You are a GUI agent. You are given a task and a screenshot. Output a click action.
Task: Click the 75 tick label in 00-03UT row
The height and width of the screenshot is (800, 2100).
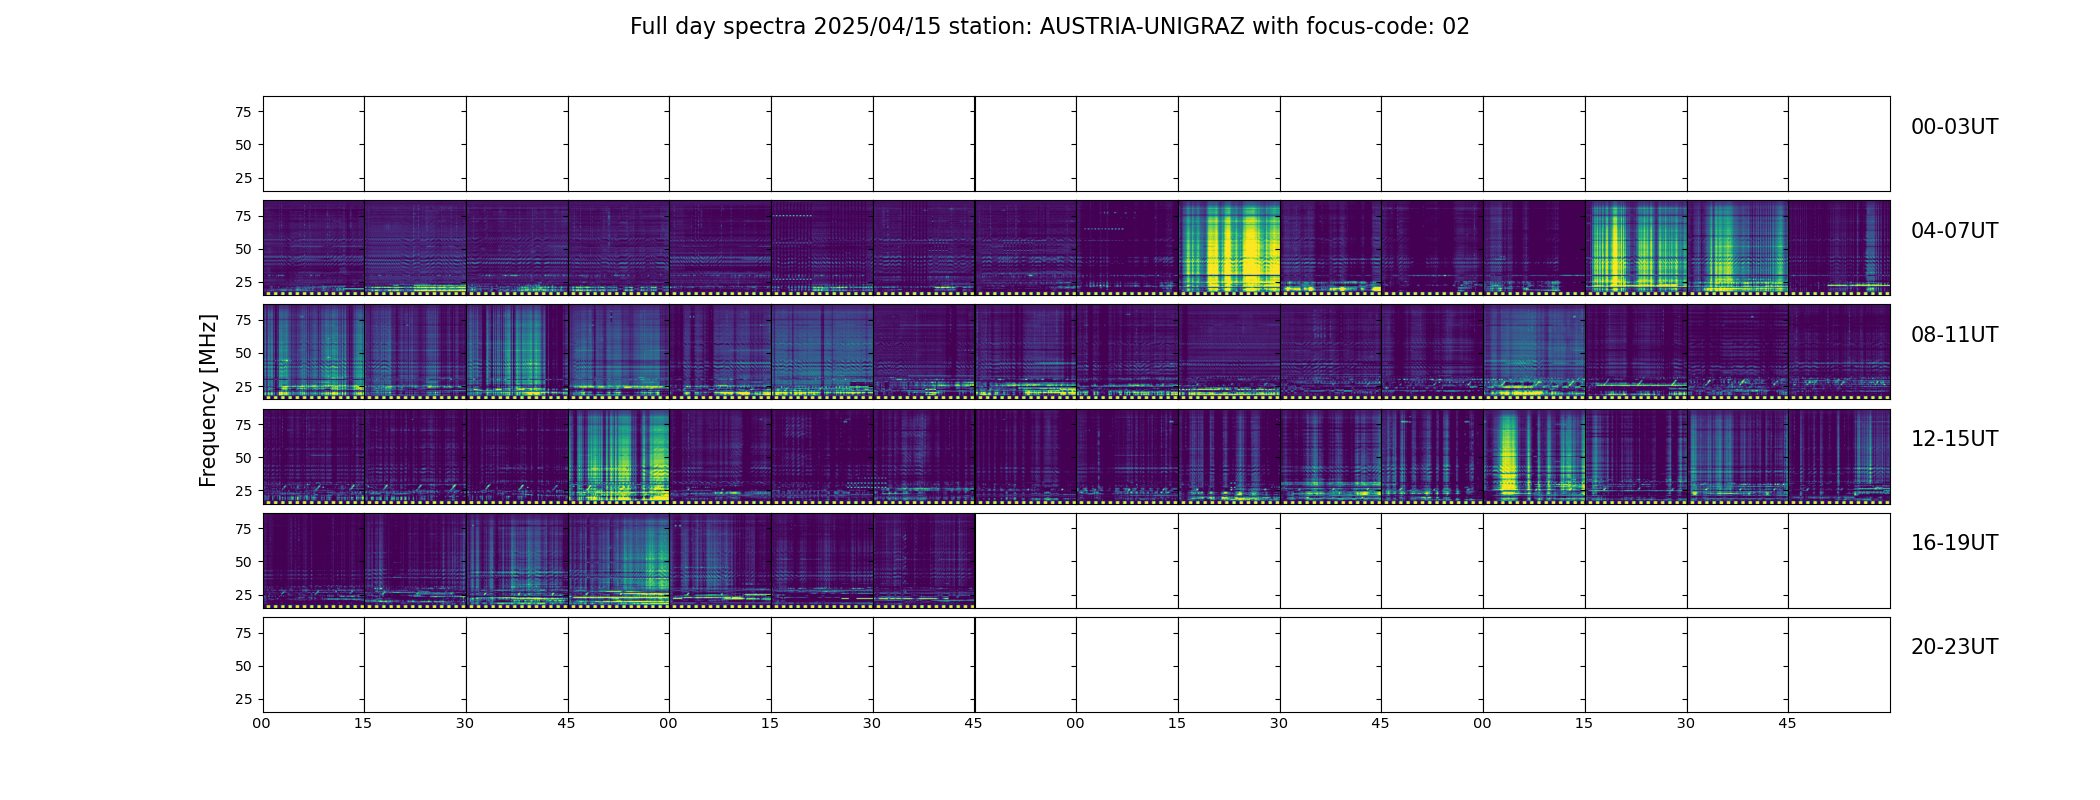tap(243, 112)
